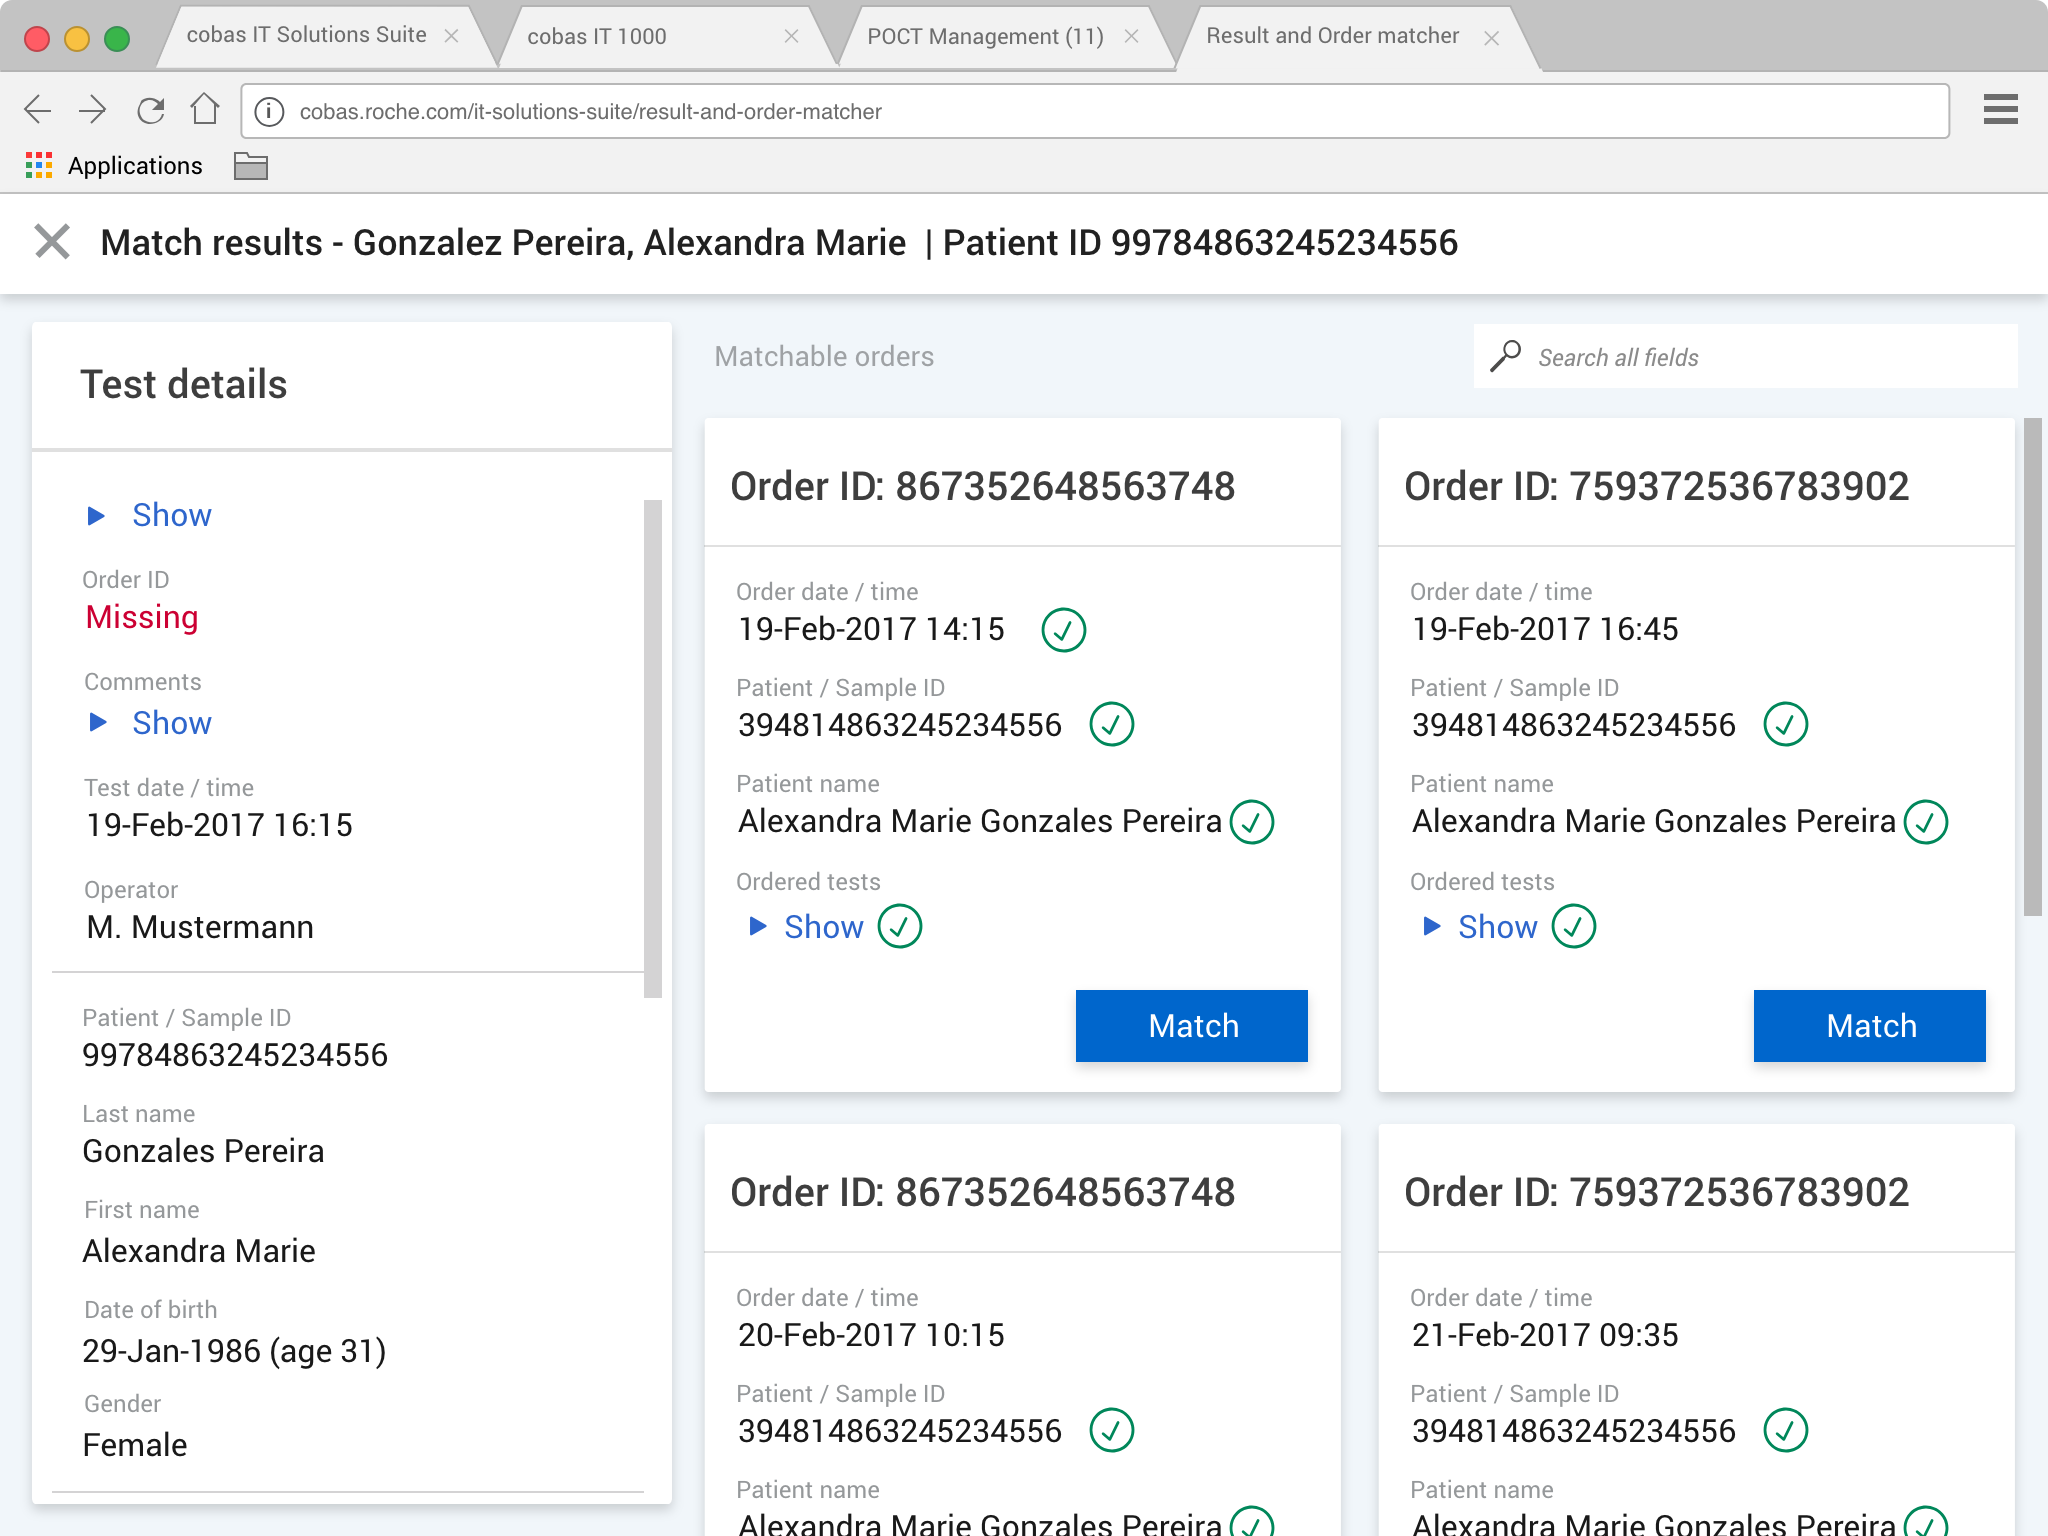This screenshot has height=1536, width=2048.
Task: Click the search magnifier icon
Action: [x=1505, y=356]
